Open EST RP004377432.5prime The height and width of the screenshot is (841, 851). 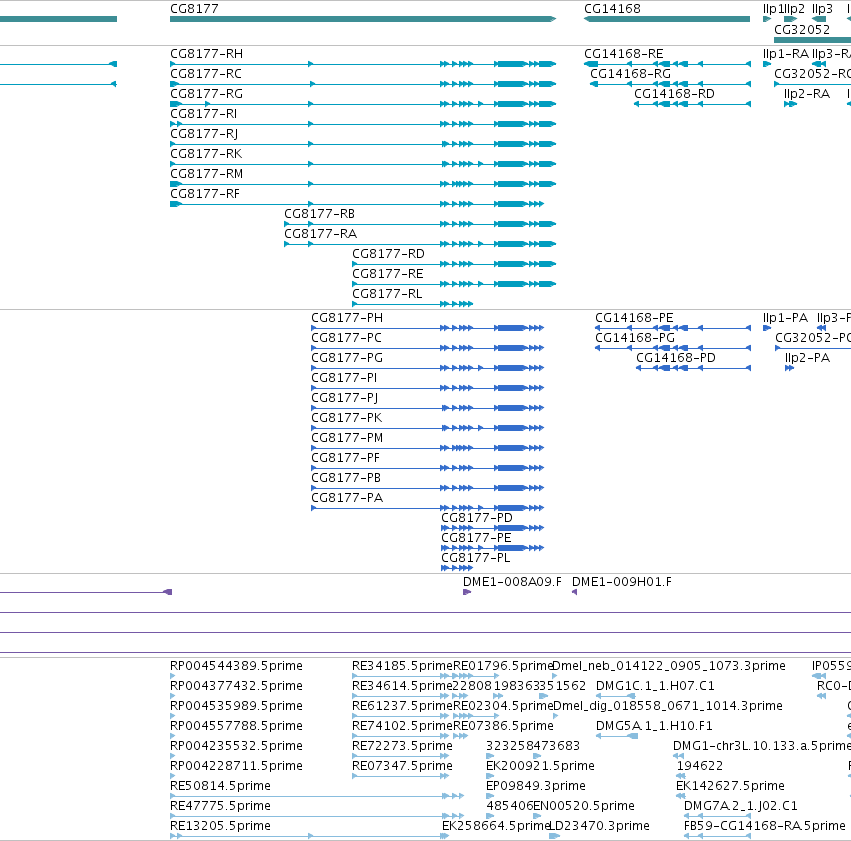(236, 686)
